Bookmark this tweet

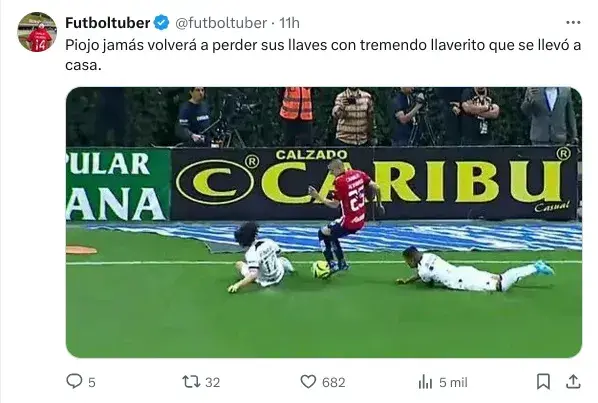pyautogui.click(x=543, y=381)
